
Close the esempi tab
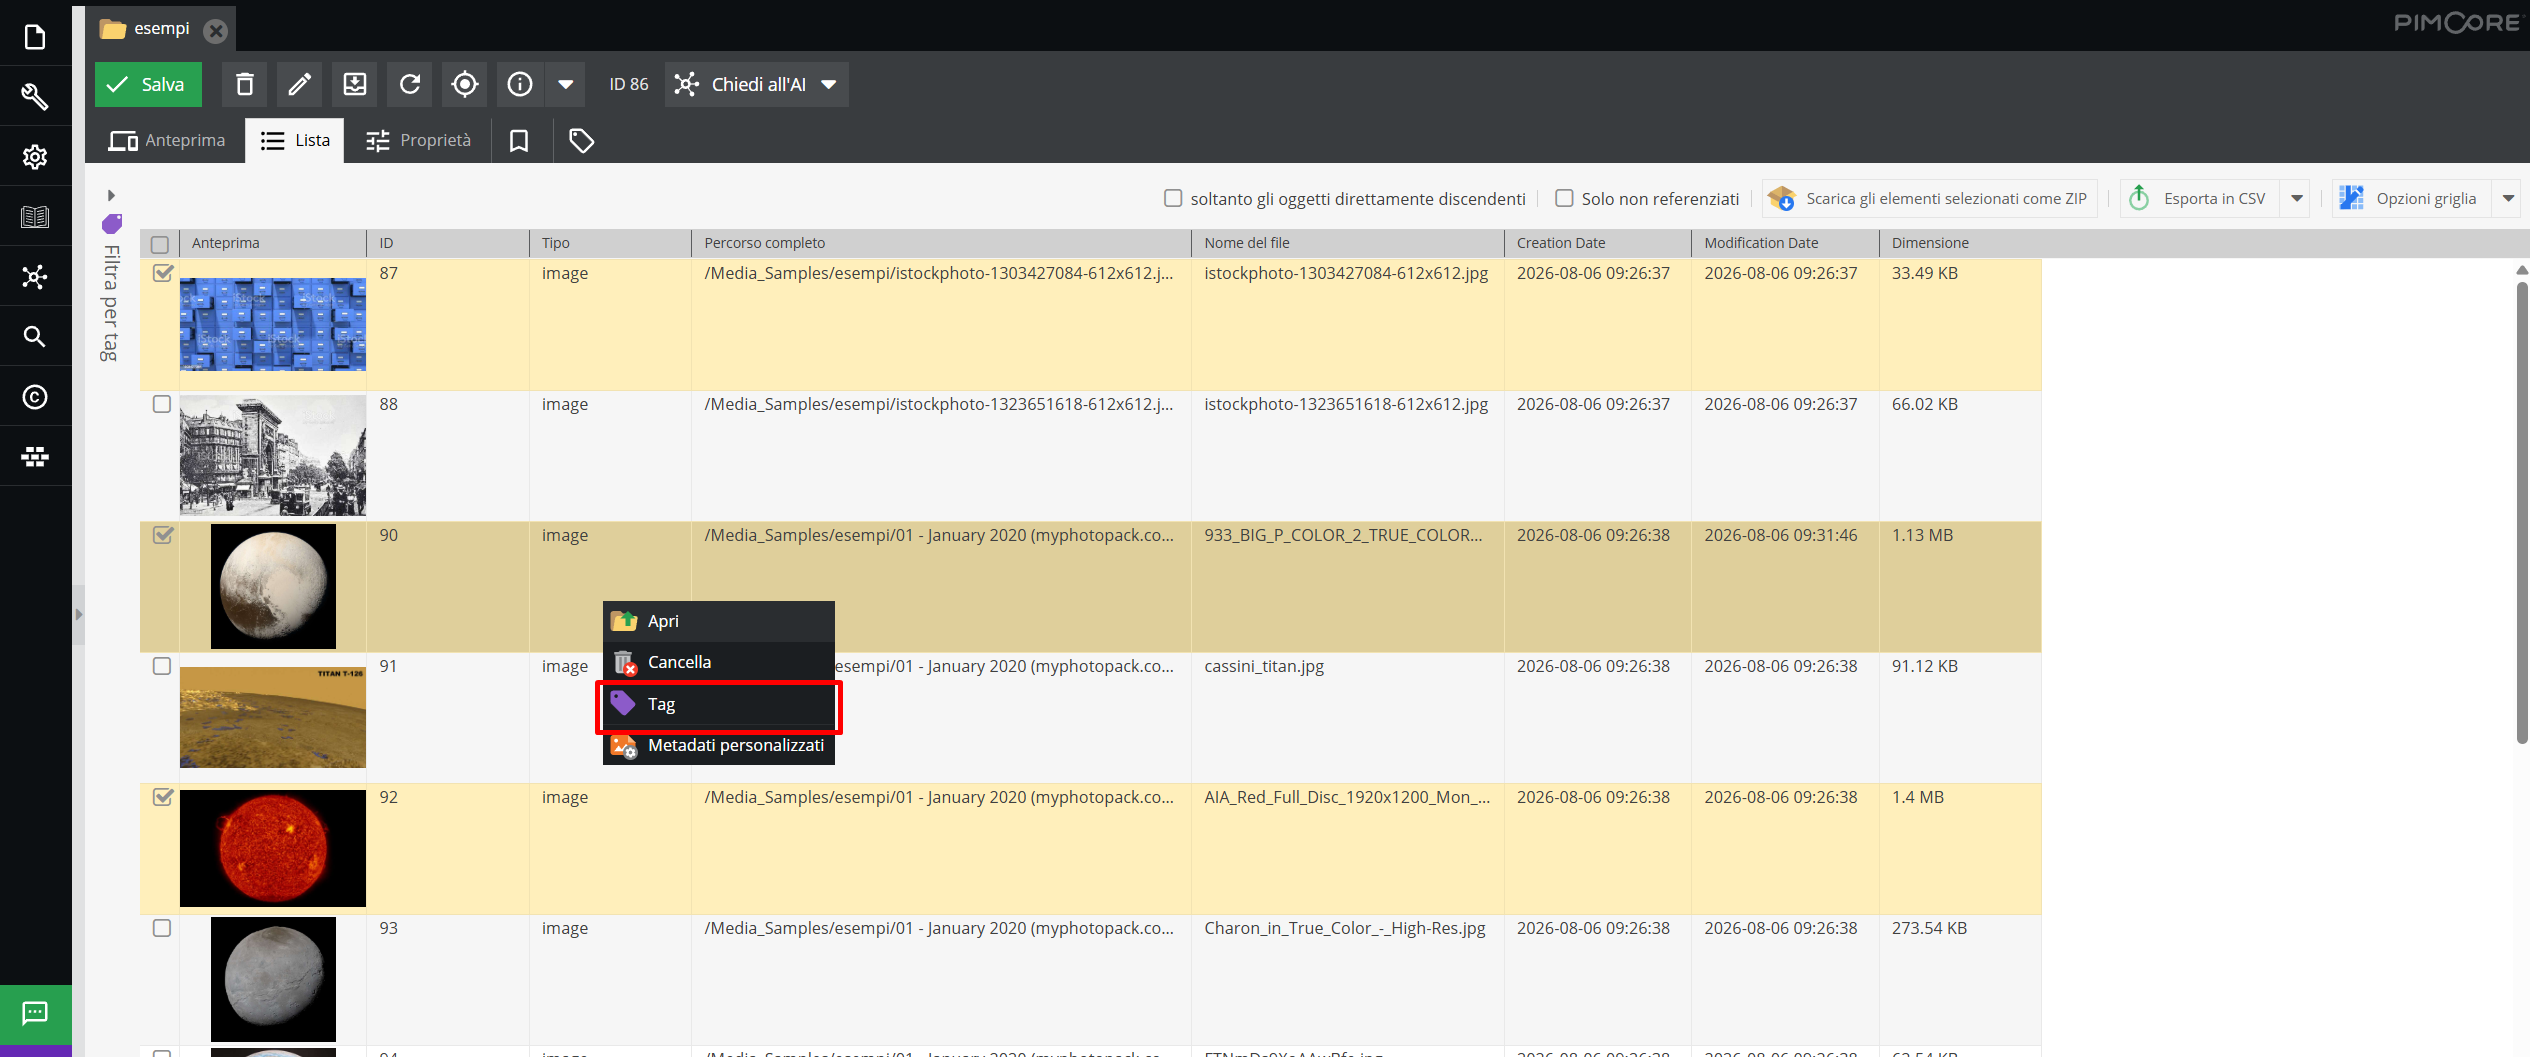[x=215, y=30]
